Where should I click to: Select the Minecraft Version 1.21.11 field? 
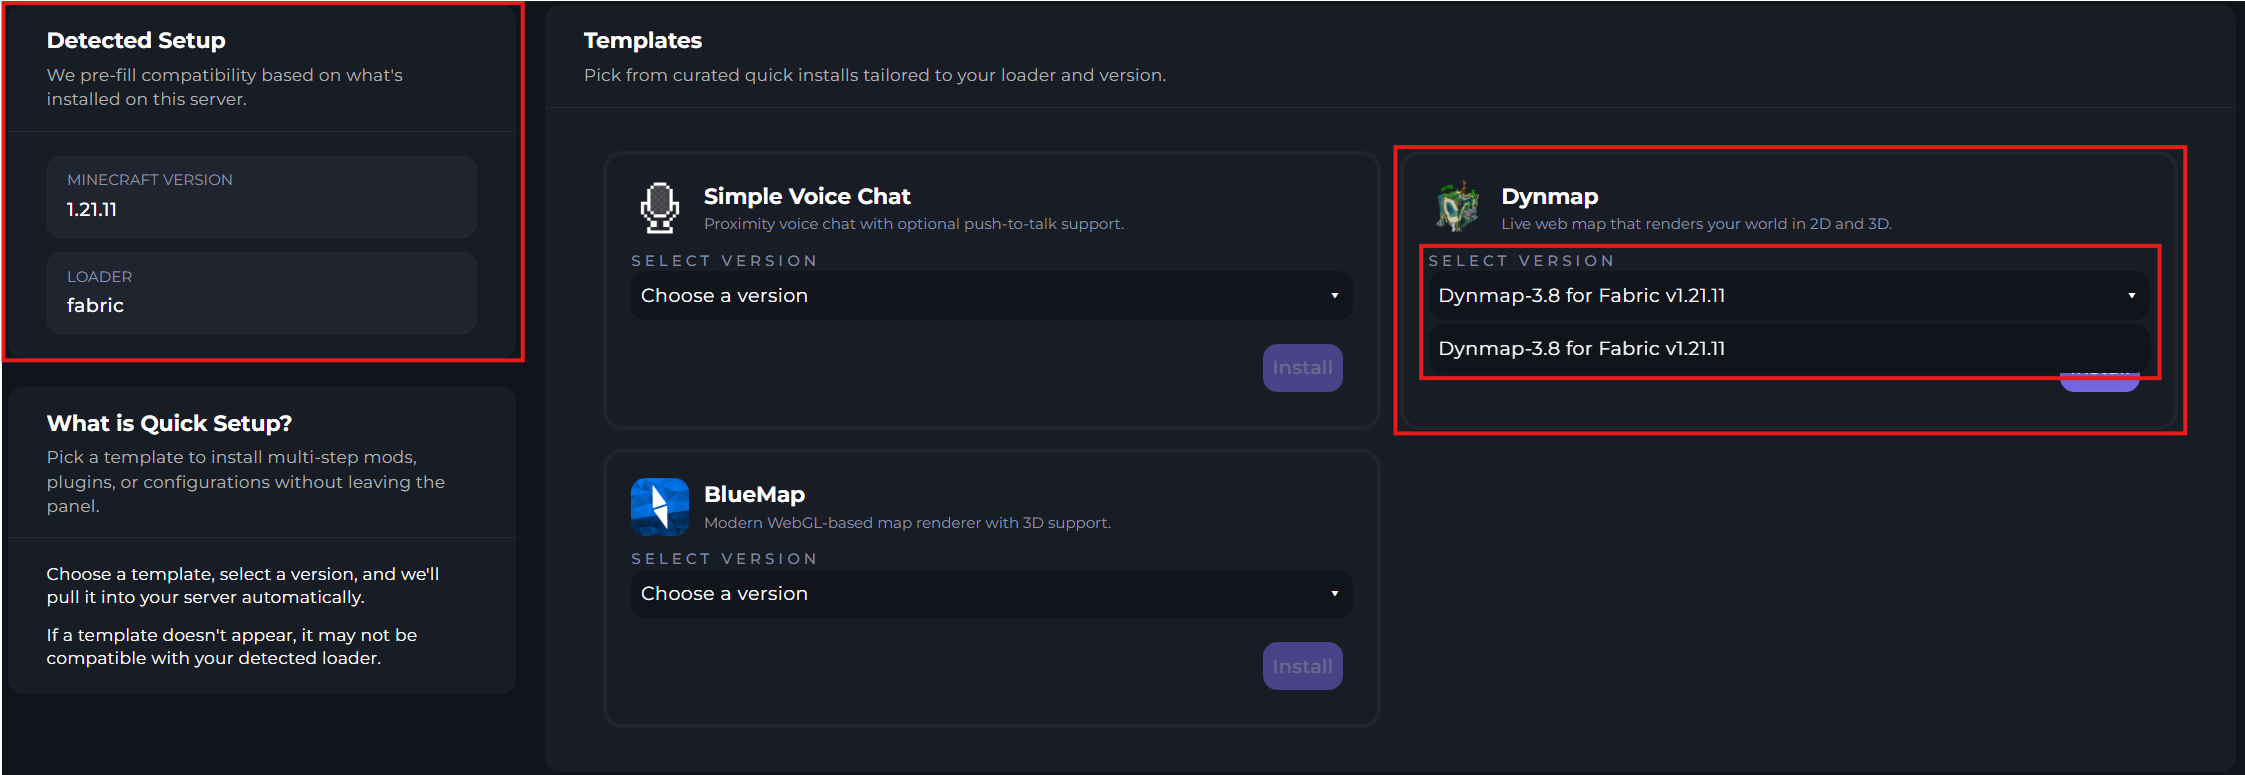[261, 197]
